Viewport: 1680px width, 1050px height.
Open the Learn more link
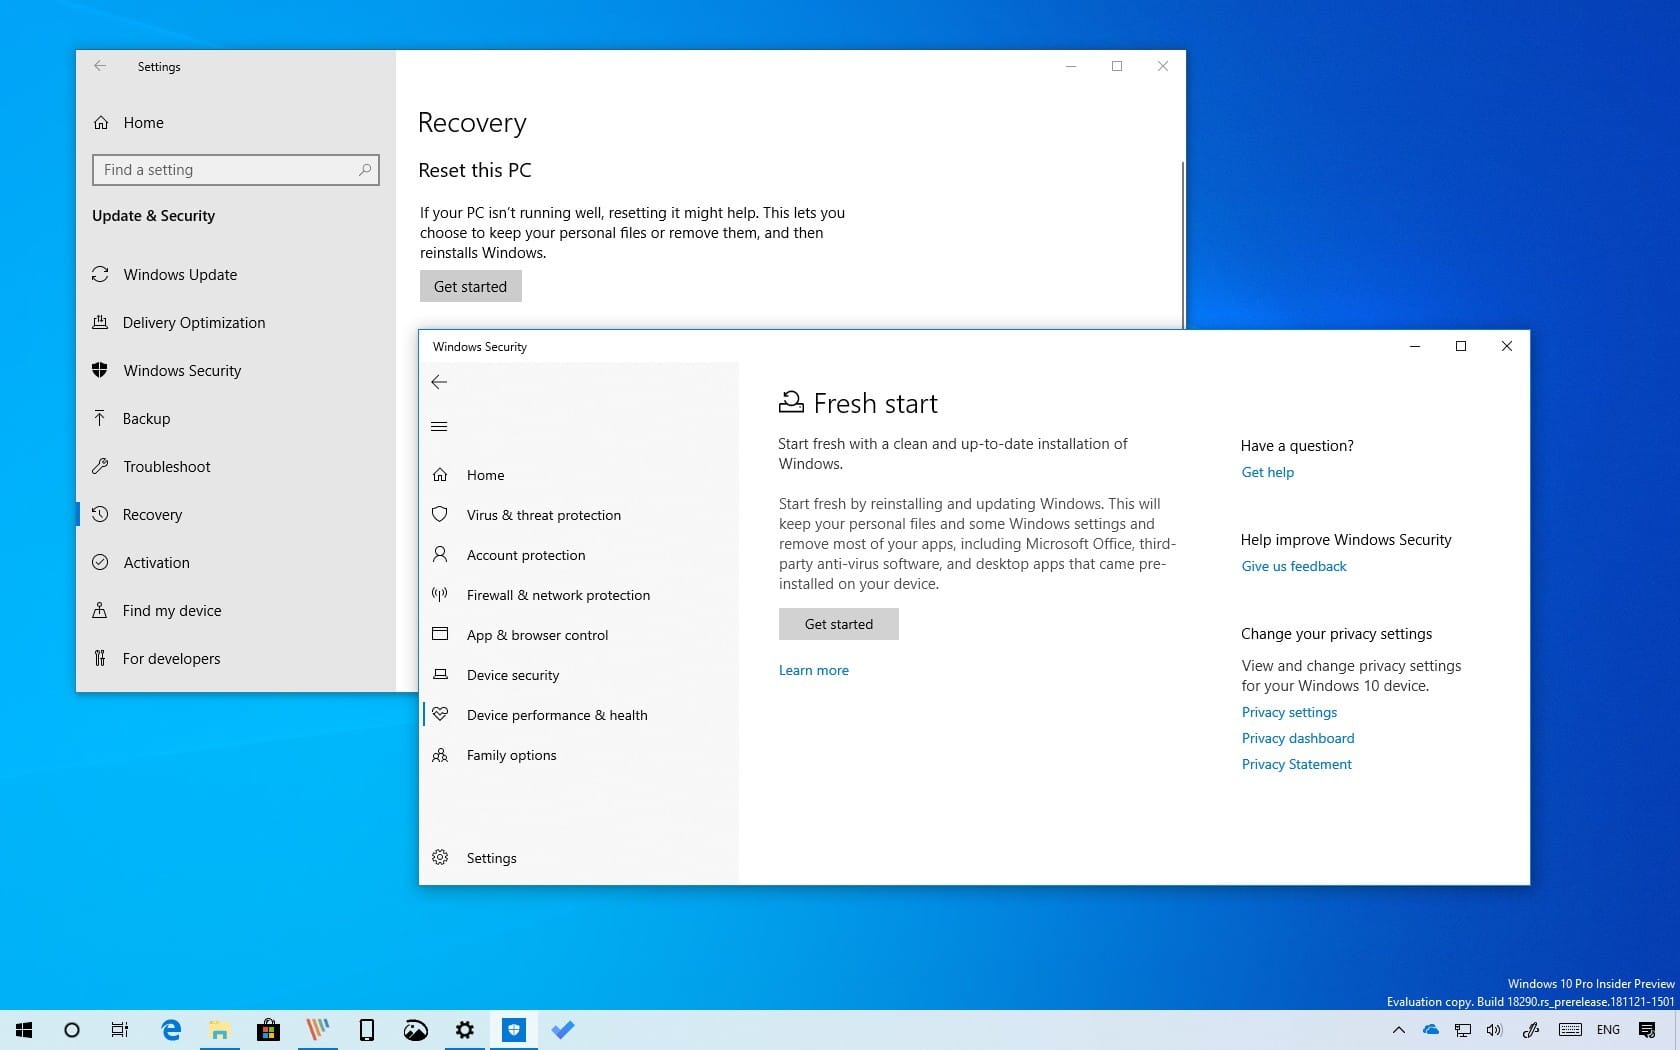click(813, 671)
